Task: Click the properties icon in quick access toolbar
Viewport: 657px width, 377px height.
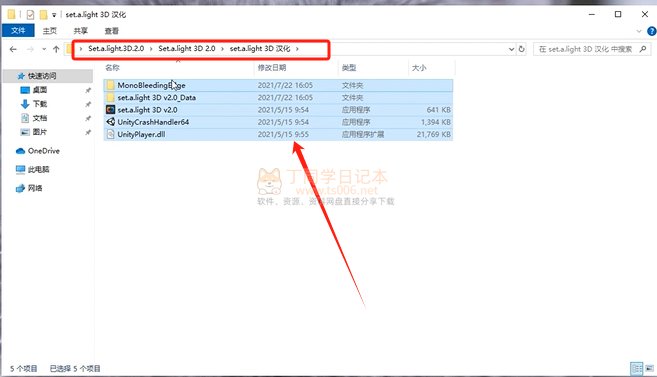Action: click(x=30, y=15)
